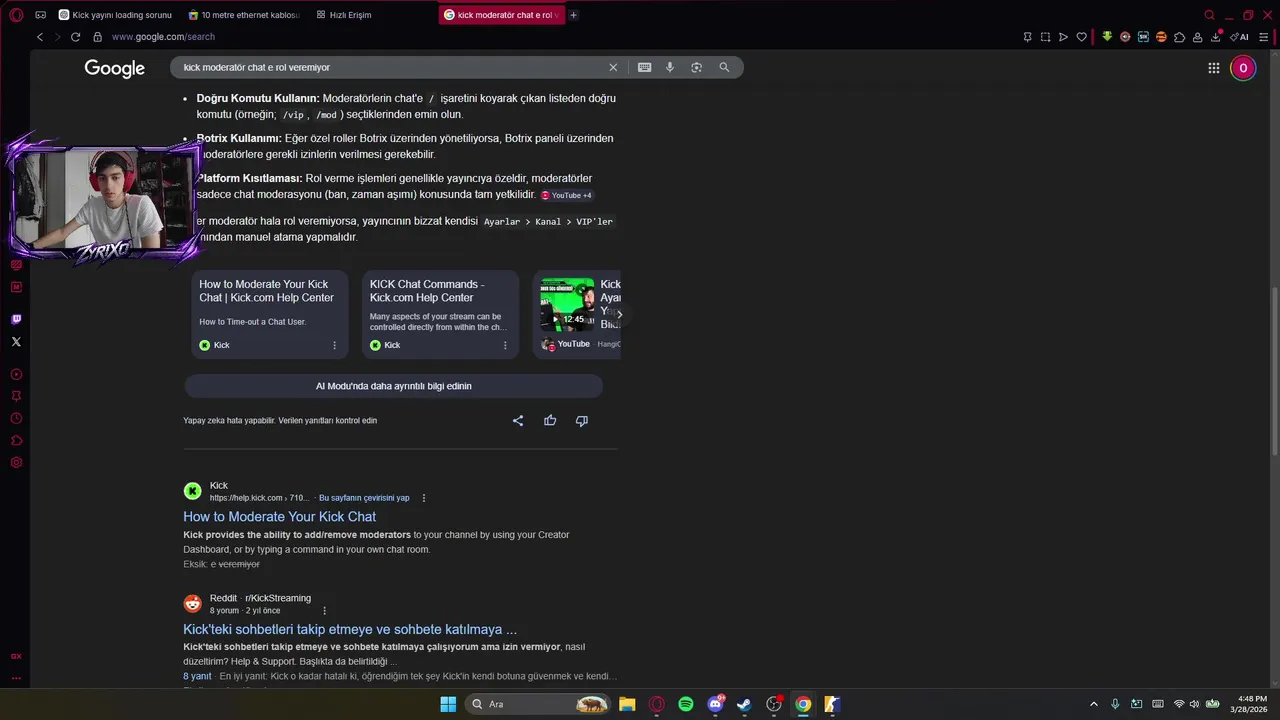Go to the Google homepage logo
Screen dimensions: 1280x720
(115, 68)
